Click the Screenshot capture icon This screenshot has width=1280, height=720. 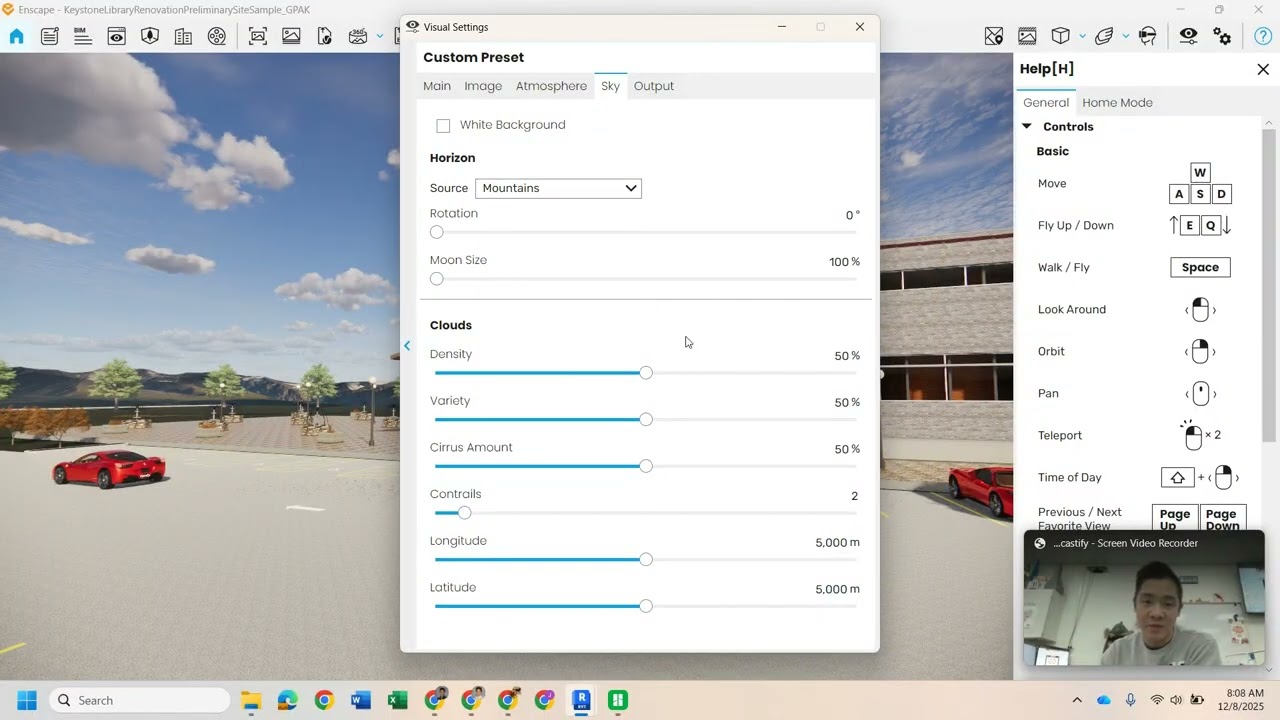point(258,36)
